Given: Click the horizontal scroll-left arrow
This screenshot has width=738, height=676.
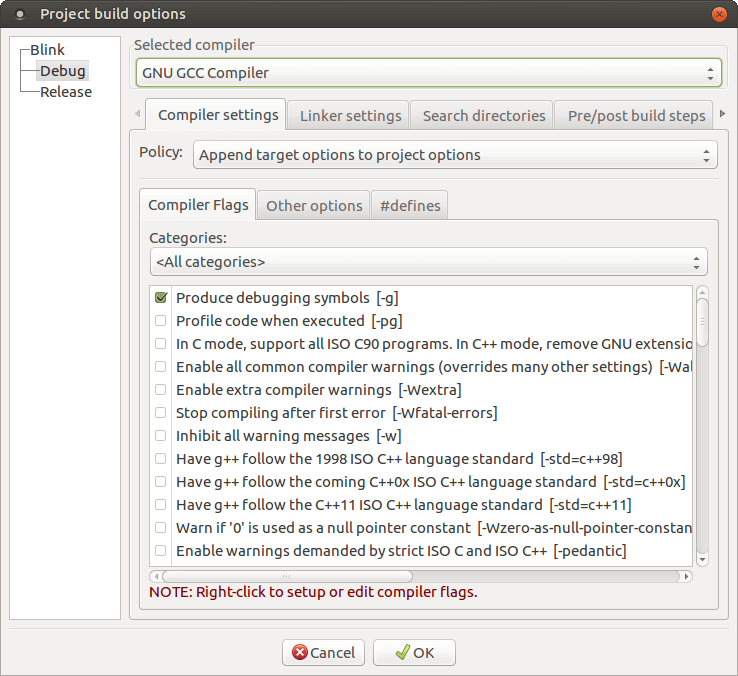Looking at the screenshot, I should tap(156, 576).
